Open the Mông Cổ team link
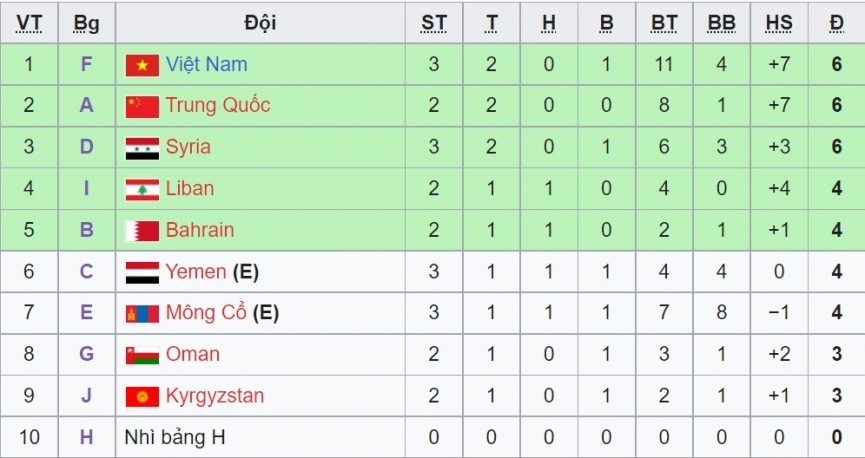 [x=206, y=312]
